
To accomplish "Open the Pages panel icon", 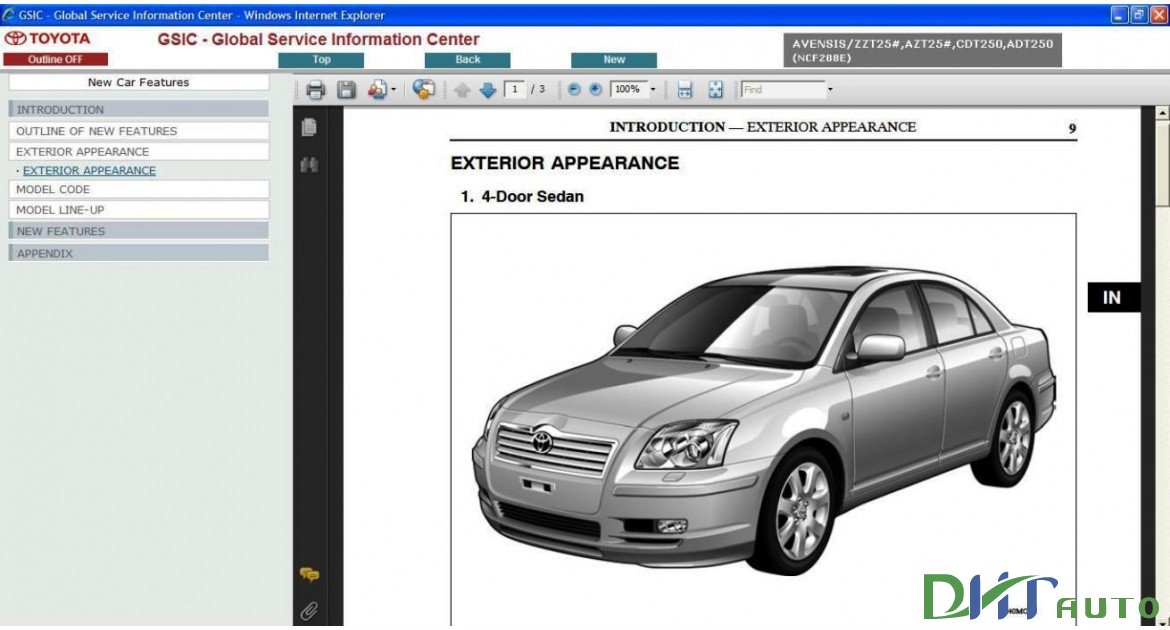I will tap(310, 127).
